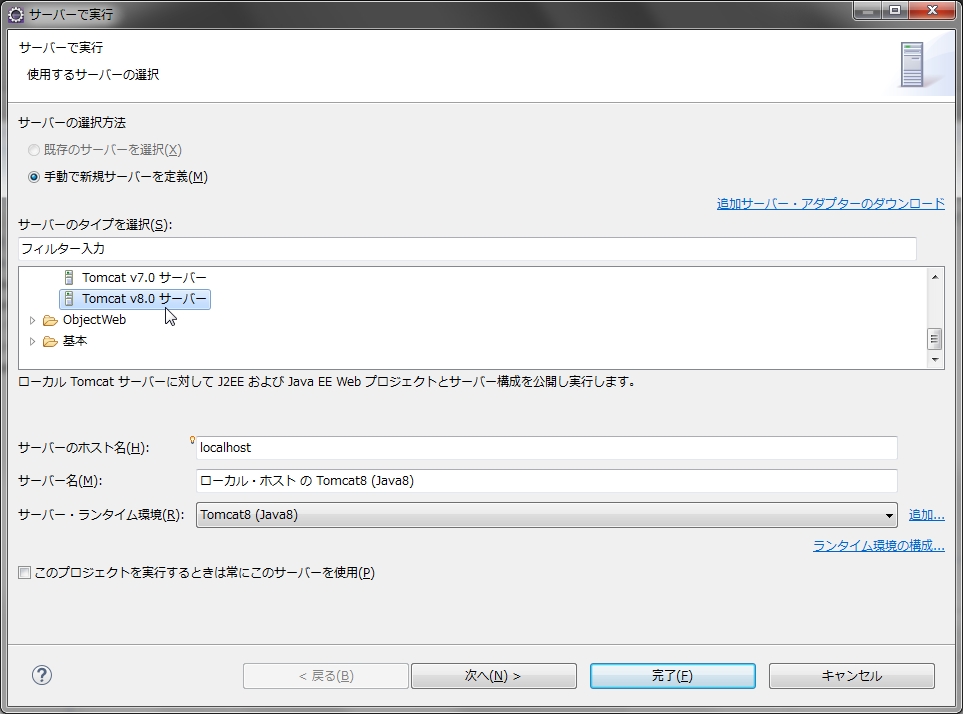The width and height of the screenshot is (963, 714).
Task: Click the 基本 folder icon
Action: [x=50, y=341]
